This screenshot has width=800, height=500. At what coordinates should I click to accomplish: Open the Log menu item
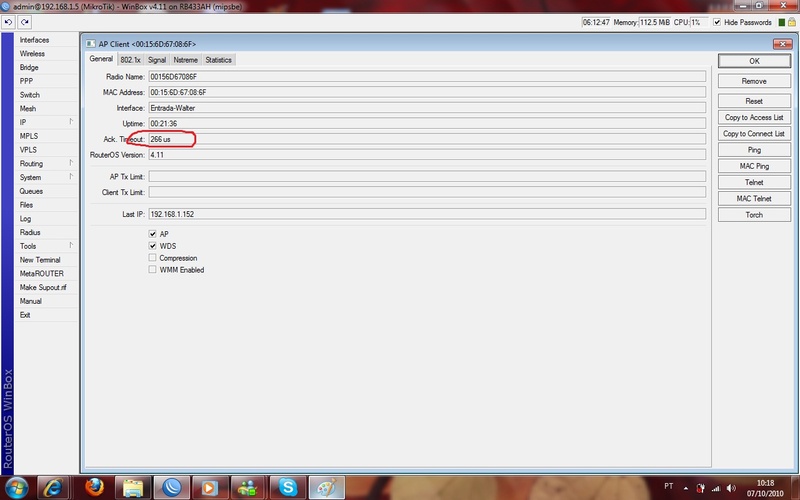point(46,218)
